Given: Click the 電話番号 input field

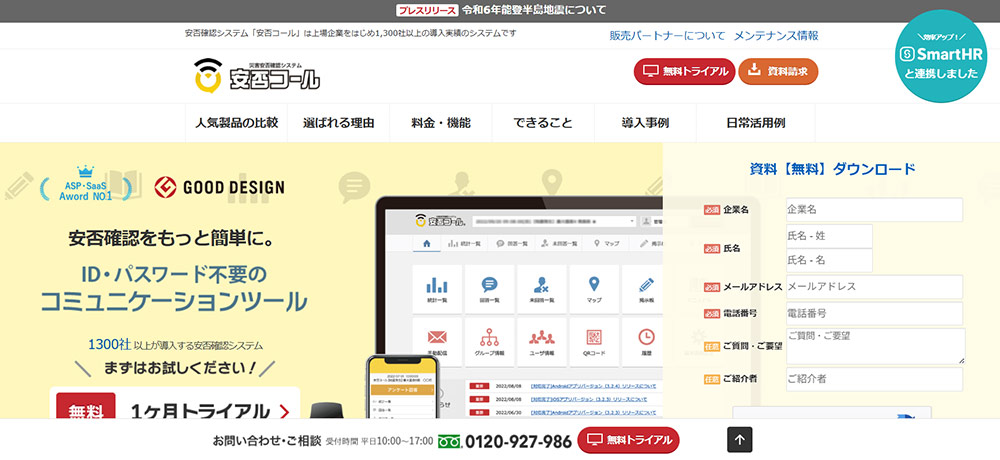Looking at the screenshot, I should (x=874, y=313).
